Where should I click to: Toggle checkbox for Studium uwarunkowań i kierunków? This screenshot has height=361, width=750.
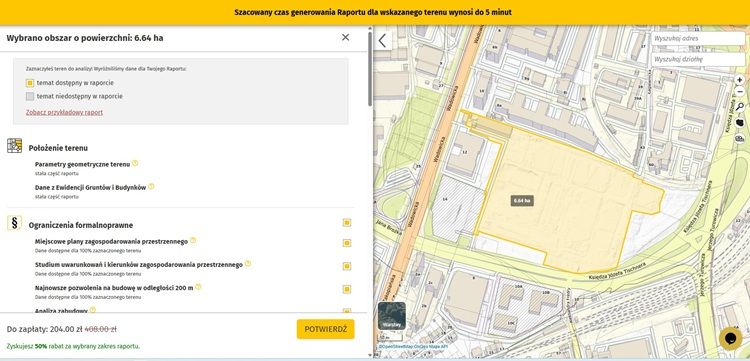point(347,266)
